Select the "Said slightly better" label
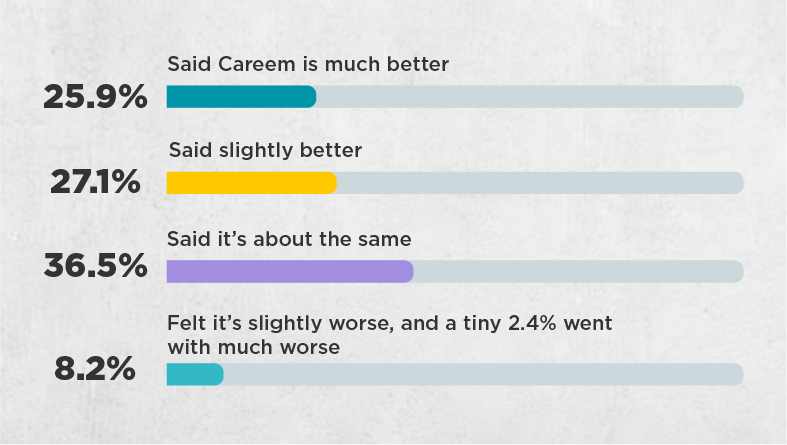787x445 pixels. (x=265, y=150)
